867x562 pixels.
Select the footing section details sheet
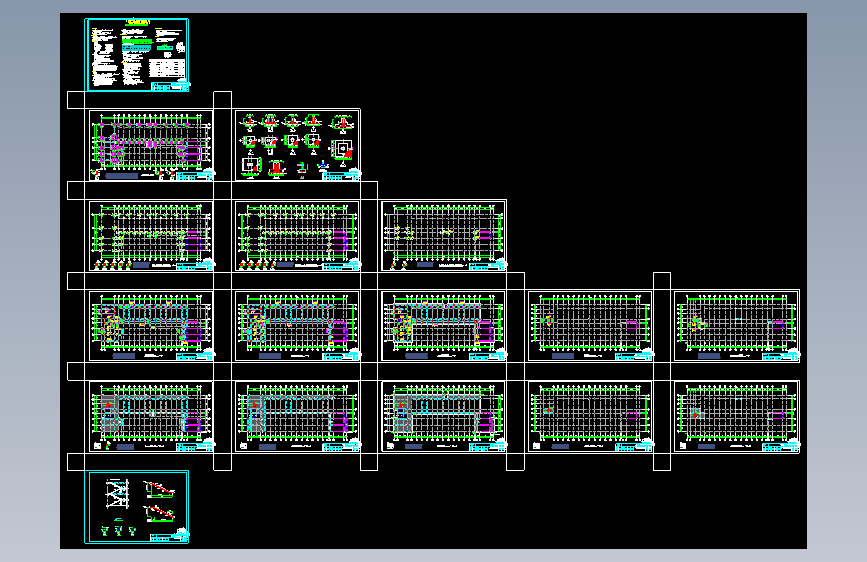(x=297, y=145)
